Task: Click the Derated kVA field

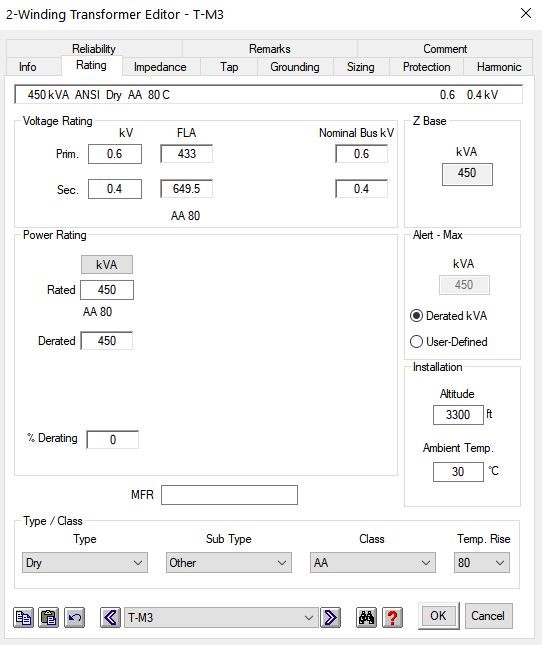Action: [x=107, y=341]
